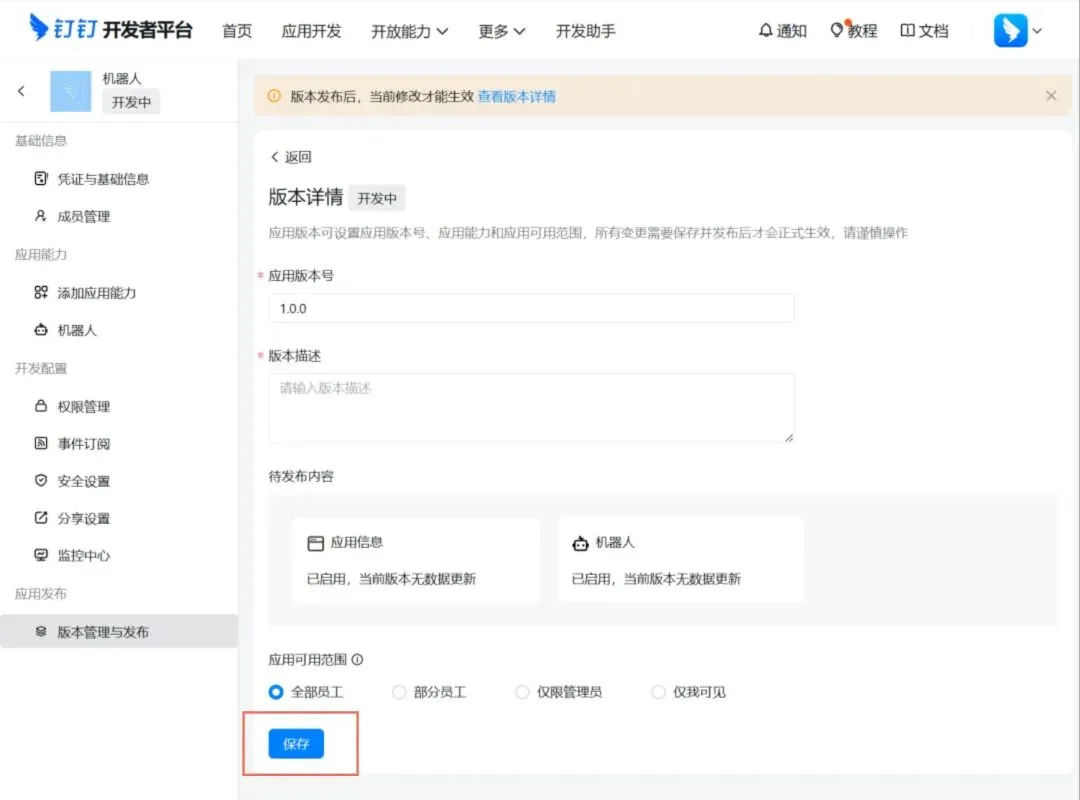Screen dimensions: 1080x800
Task: Click the info icon beside 应用可用范围
Action: tap(357, 659)
